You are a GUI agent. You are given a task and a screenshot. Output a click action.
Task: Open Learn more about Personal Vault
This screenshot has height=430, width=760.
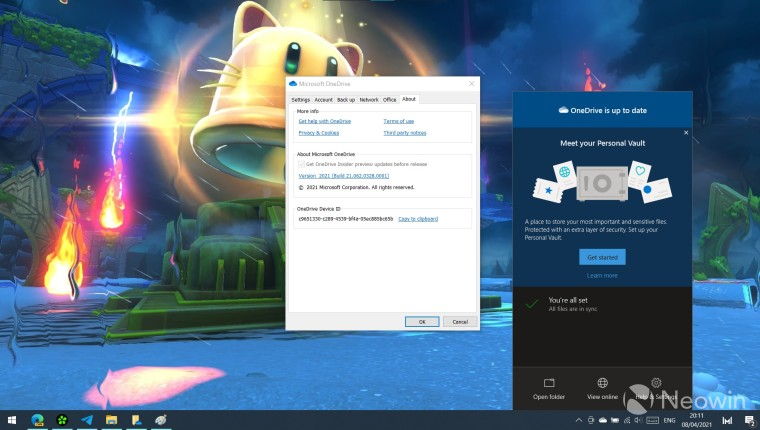coord(602,275)
